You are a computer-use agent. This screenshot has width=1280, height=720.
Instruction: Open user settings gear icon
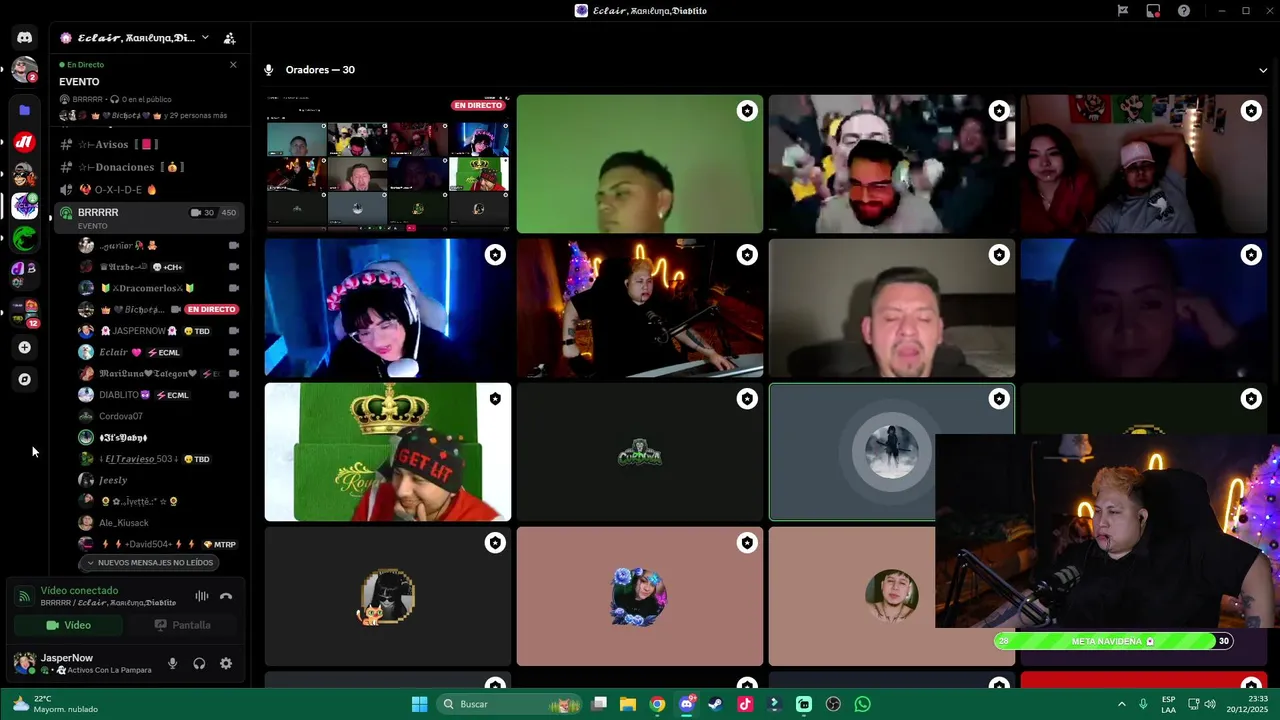(226, 663)
